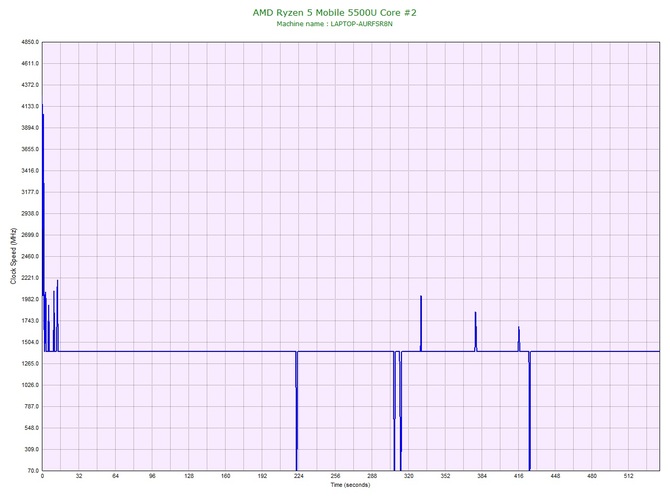Click the clock spike peak near 330 seconds
Screen dimensions: 670x502
click(x=421, y=297)
